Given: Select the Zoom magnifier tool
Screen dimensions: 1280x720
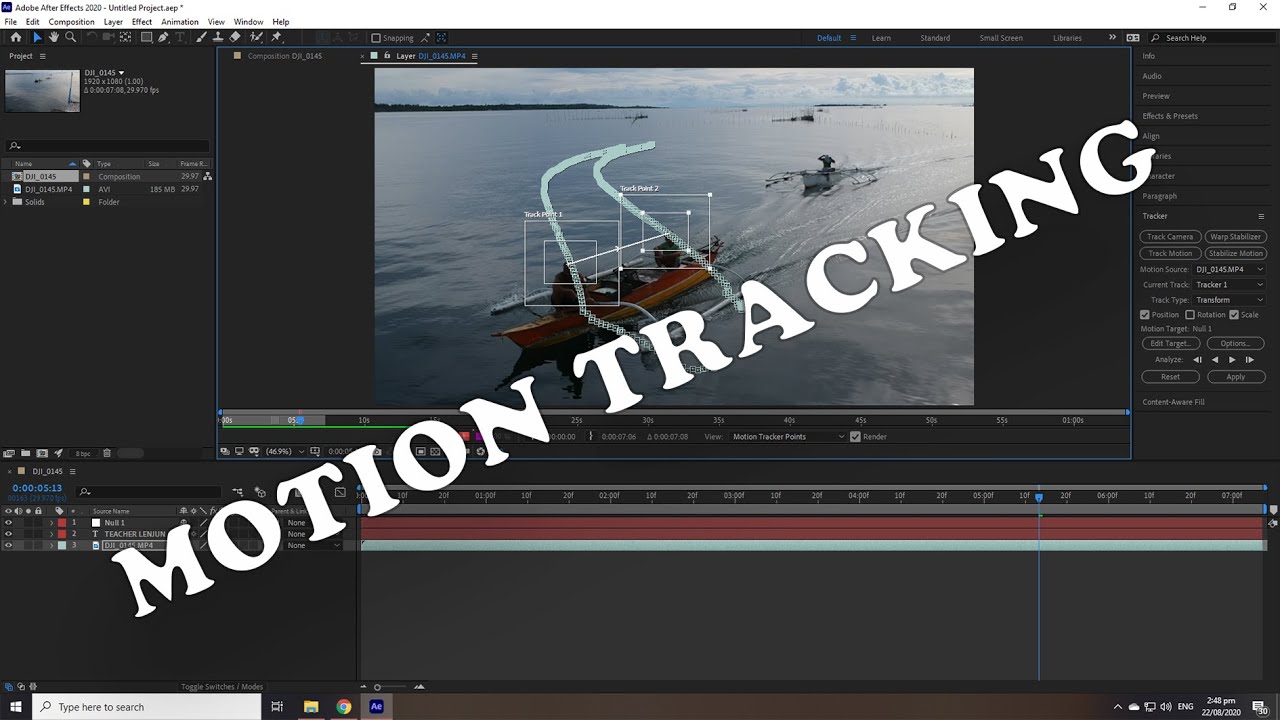Looking at the screenshot, I should click(x=70, y=37).
